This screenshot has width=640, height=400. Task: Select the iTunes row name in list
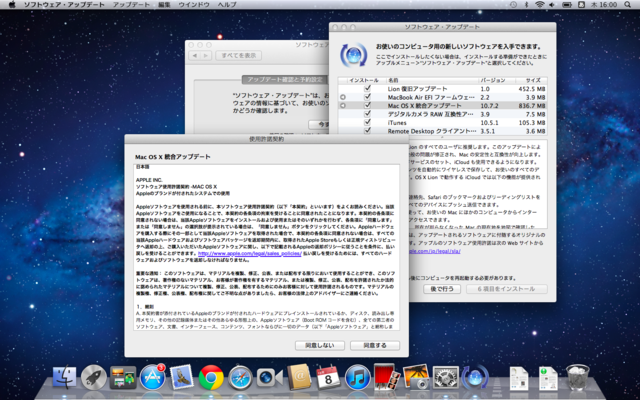397,122
